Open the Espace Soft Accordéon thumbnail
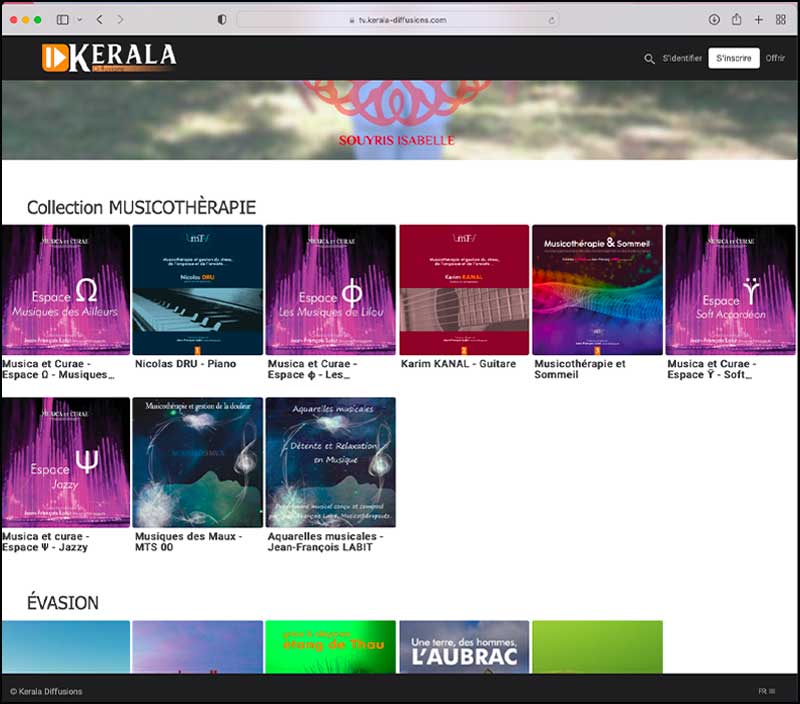This screenshot has width=800, height=704. click(731, 290)
